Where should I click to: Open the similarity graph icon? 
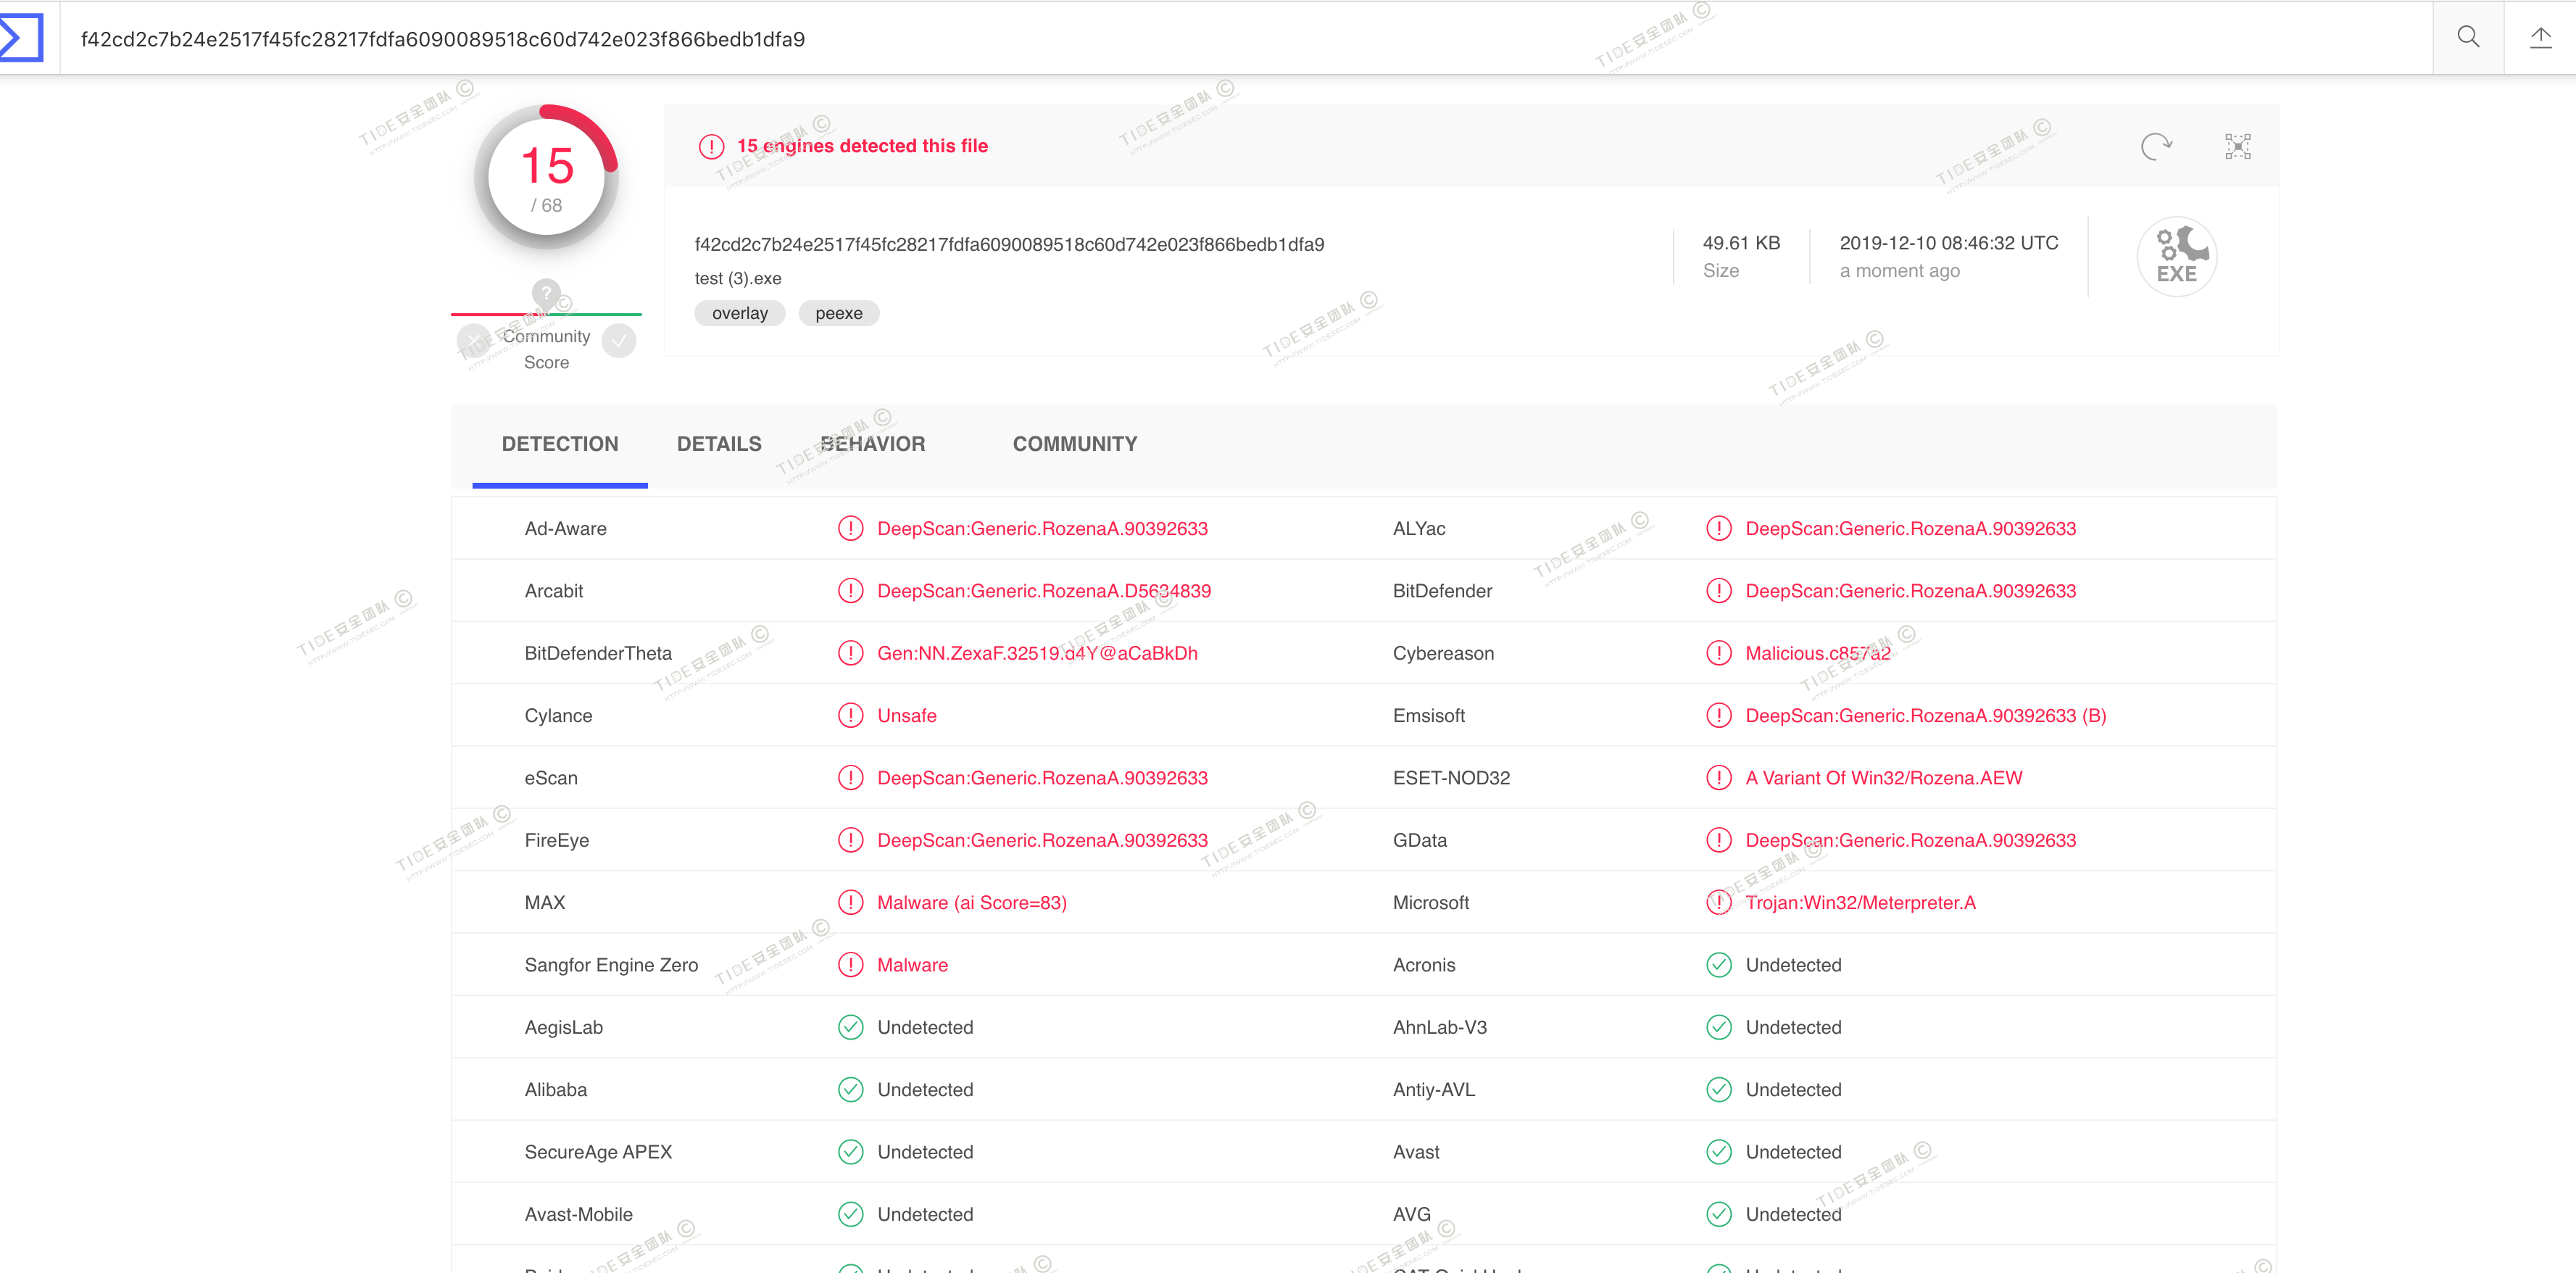click(2237, 146)
